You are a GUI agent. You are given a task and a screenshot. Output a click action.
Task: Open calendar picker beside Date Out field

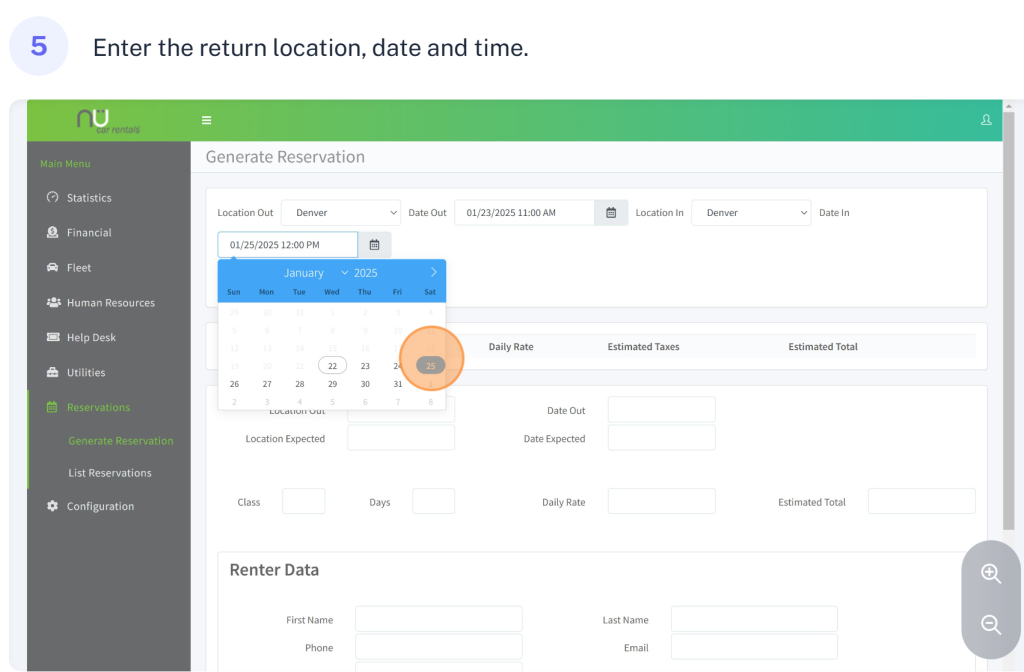pyautogui.click(x=611, y=213)
